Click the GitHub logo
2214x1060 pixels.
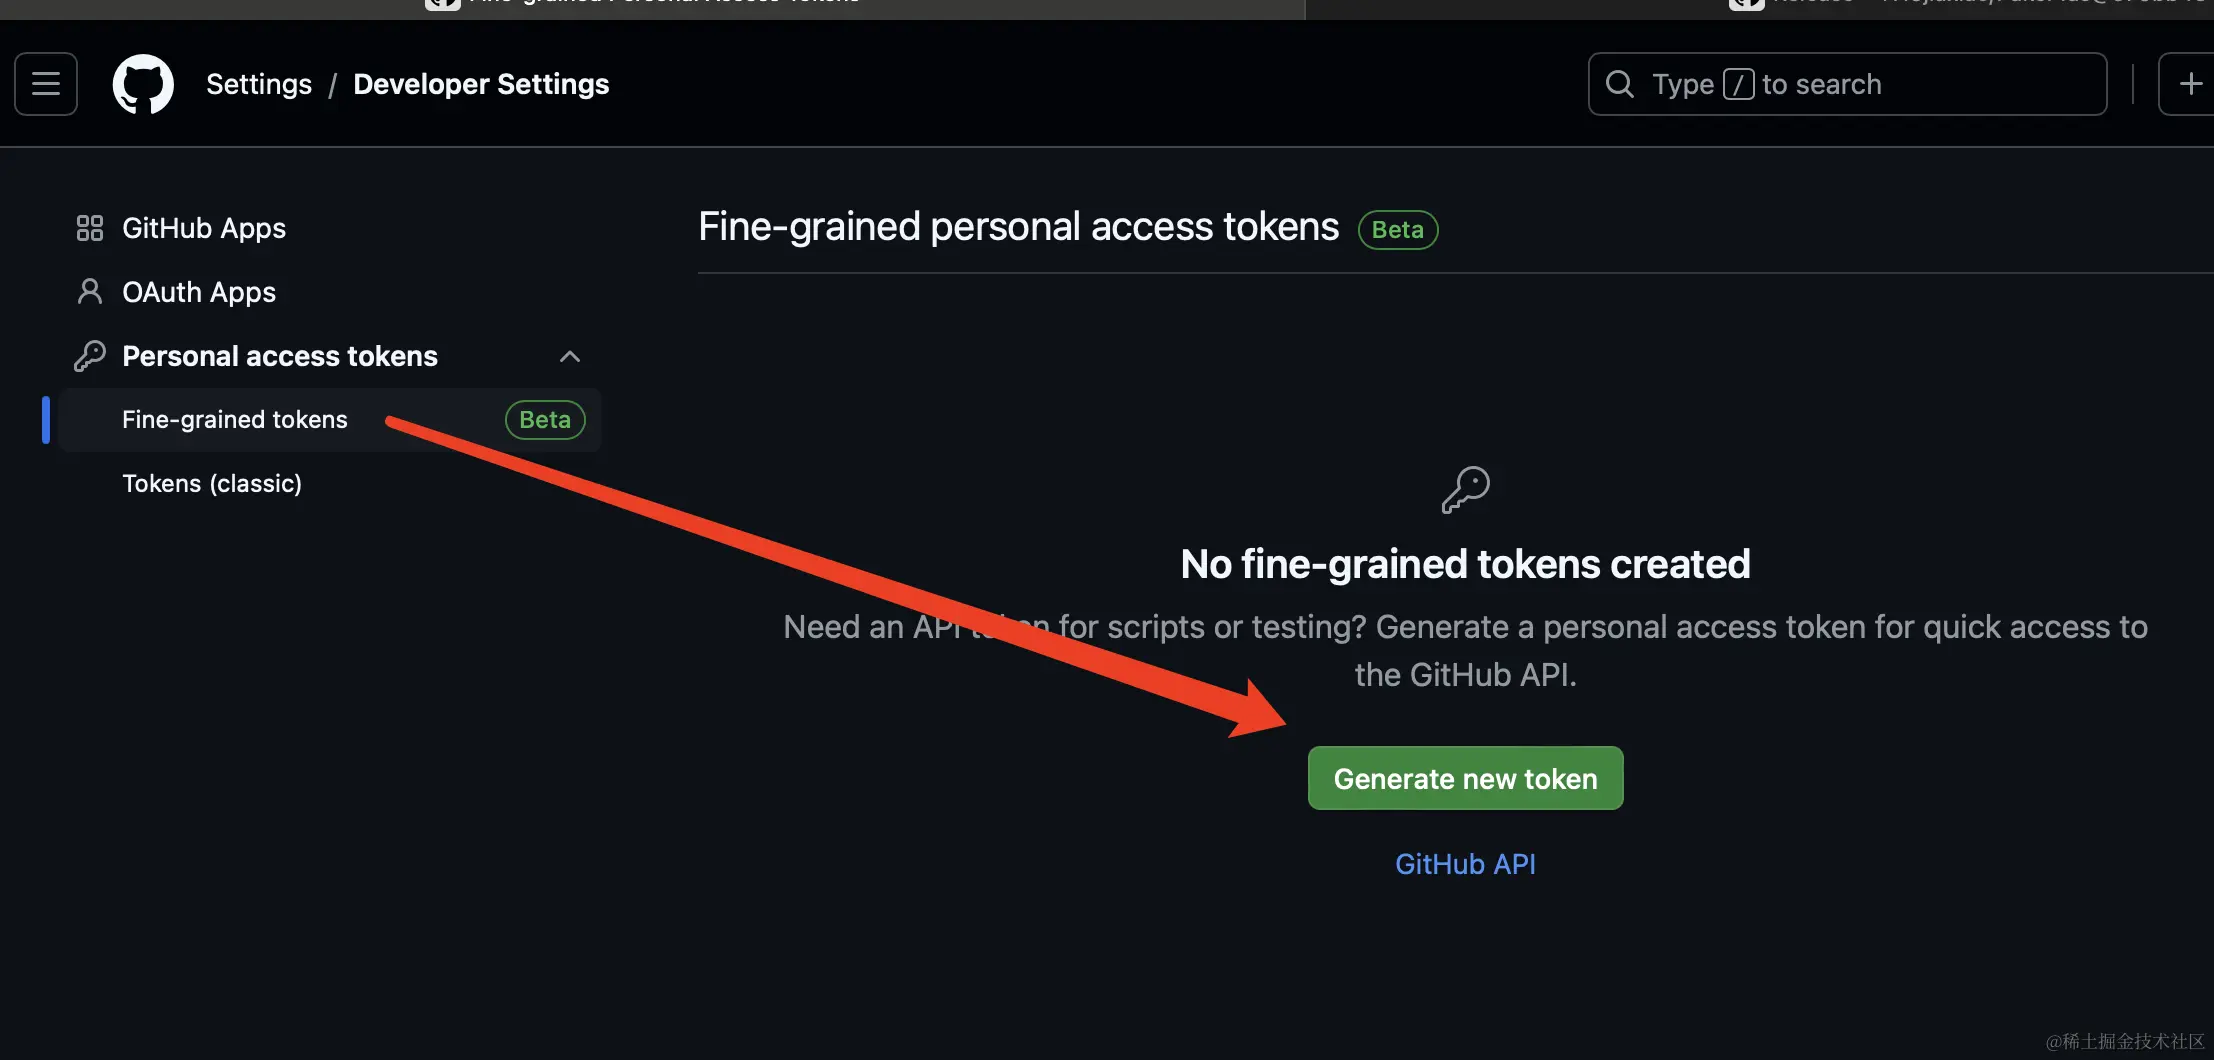point(143,84)
